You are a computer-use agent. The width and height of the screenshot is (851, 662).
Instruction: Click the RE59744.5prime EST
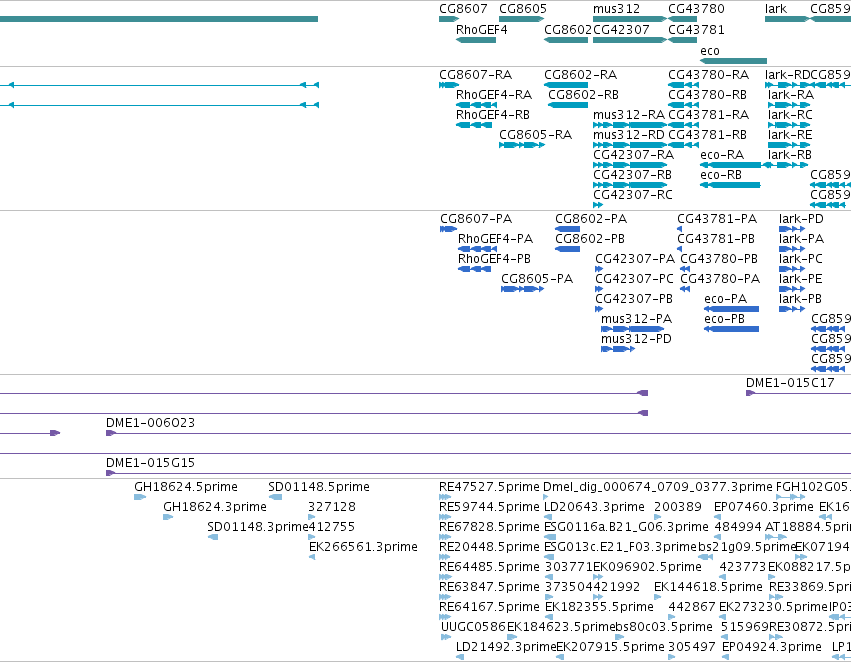445,517
